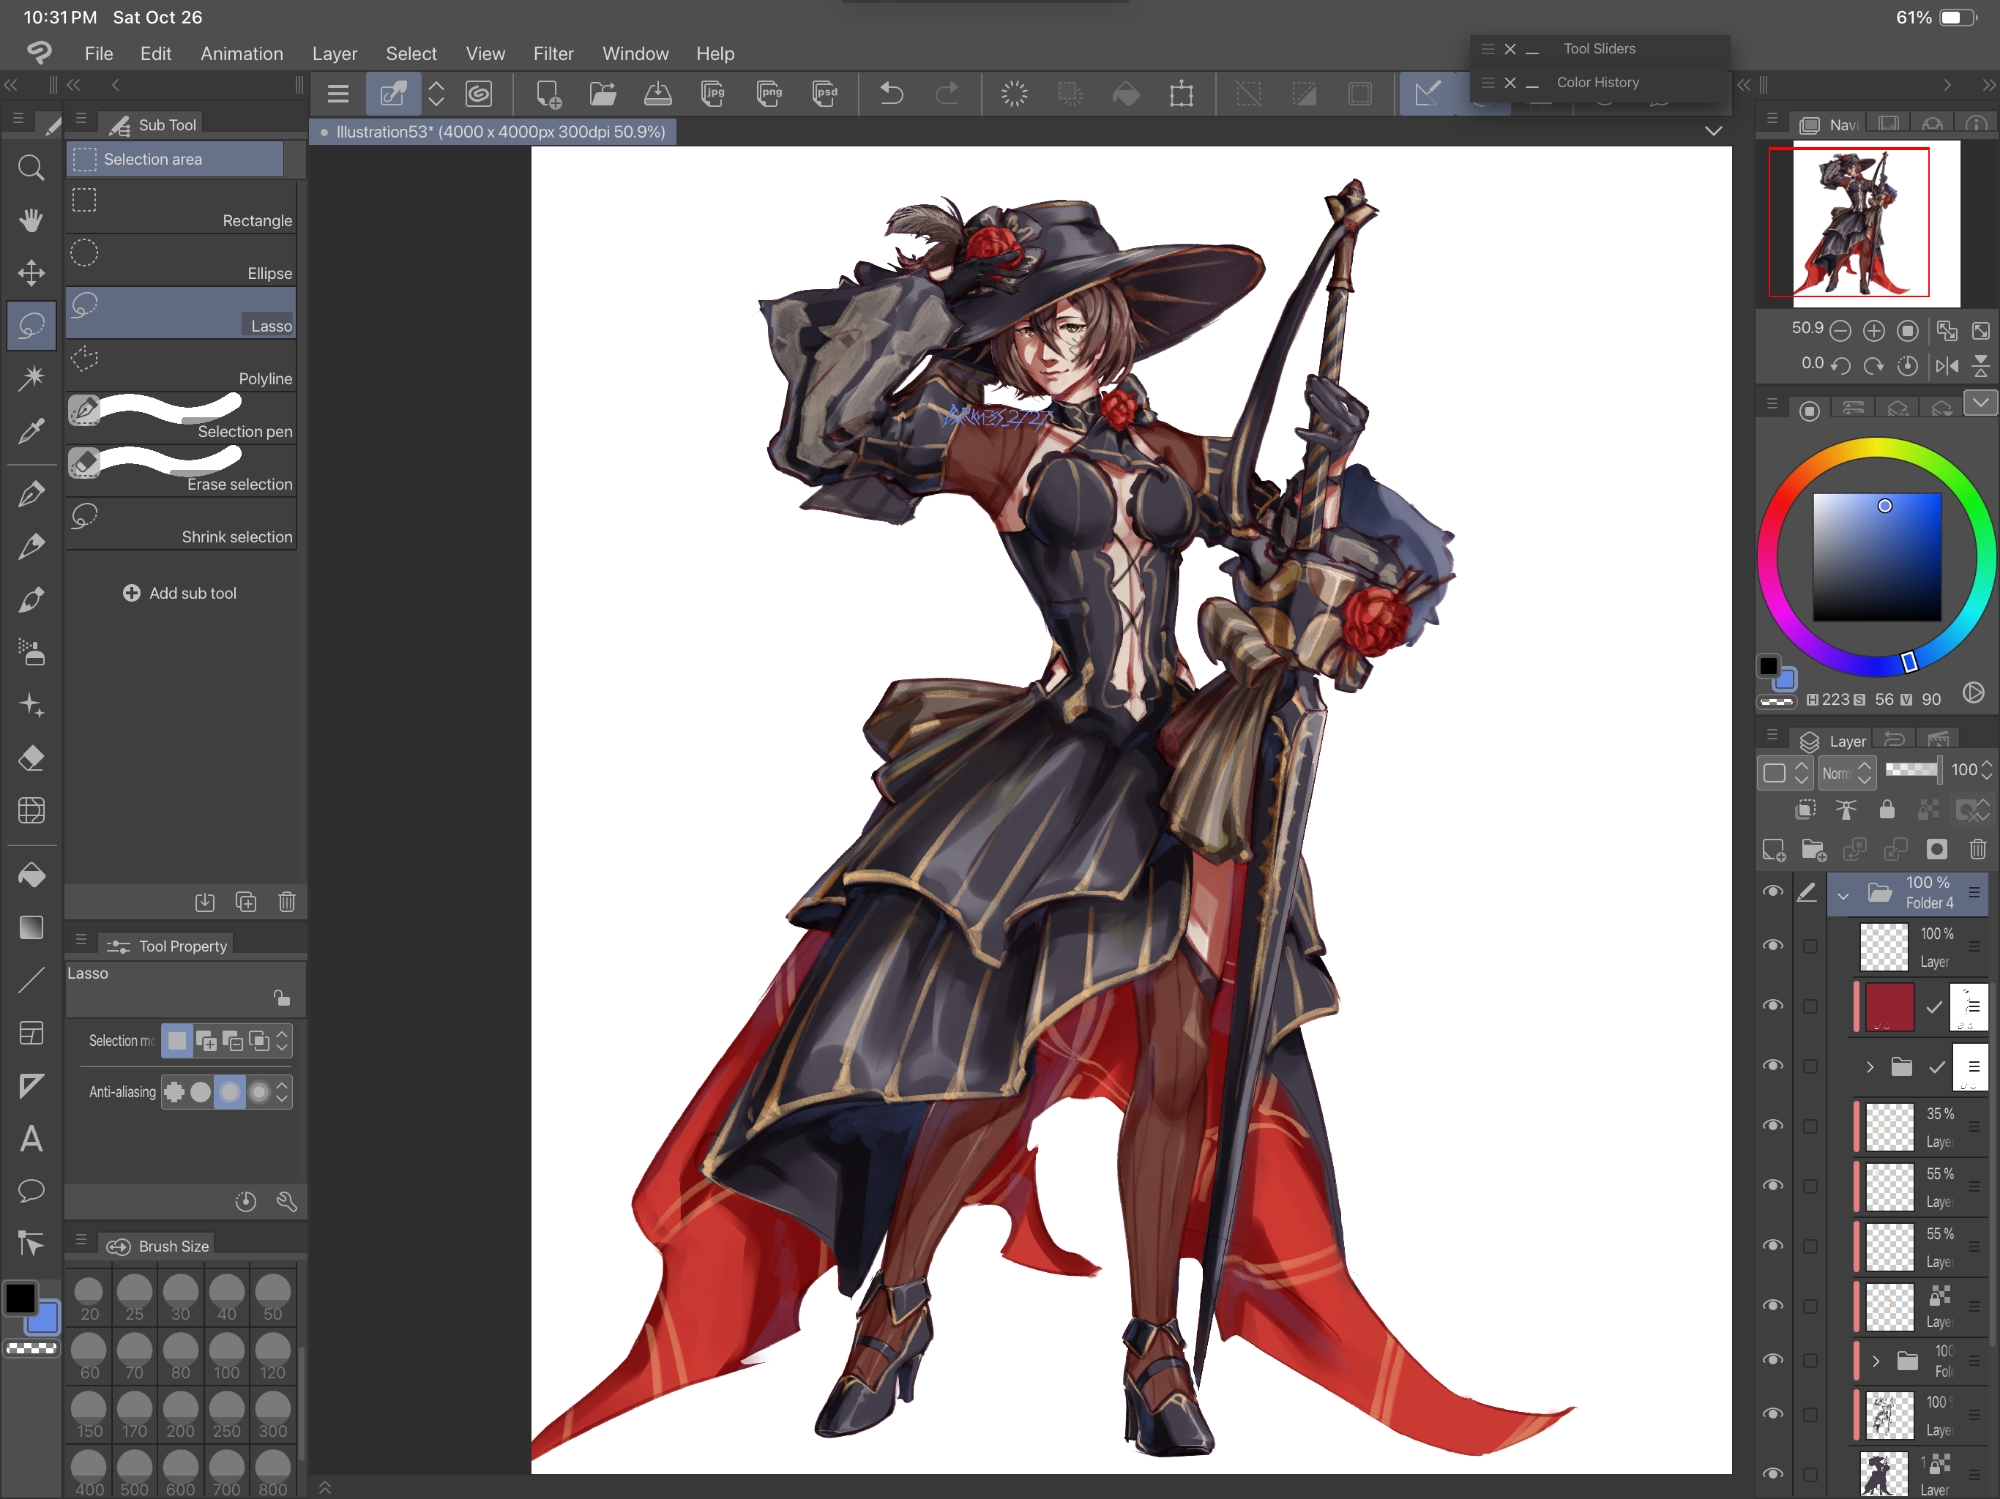
Task: Open the Normal blending mode dropdown
Action: point(1845,772)
